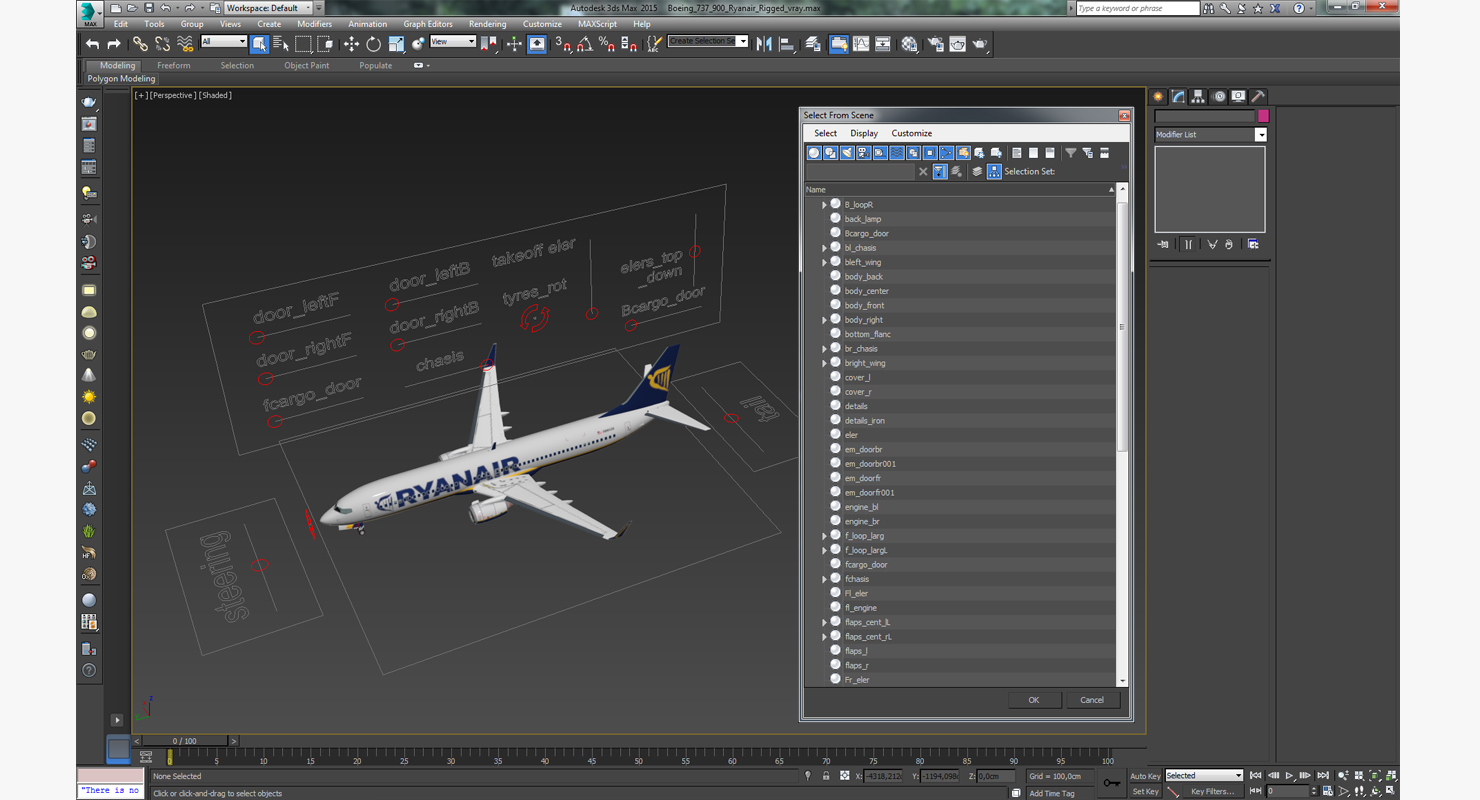This screenshot has height=800, width=1480.
Task: Click Select None icon in dialog toolbar
Action: tap(1033, 153)
